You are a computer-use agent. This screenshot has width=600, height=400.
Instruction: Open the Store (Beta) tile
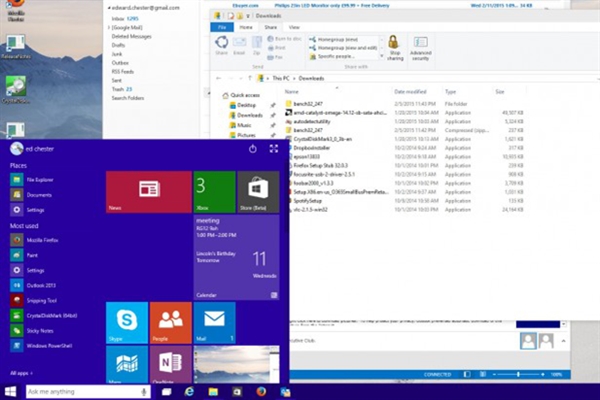[258, 190]
